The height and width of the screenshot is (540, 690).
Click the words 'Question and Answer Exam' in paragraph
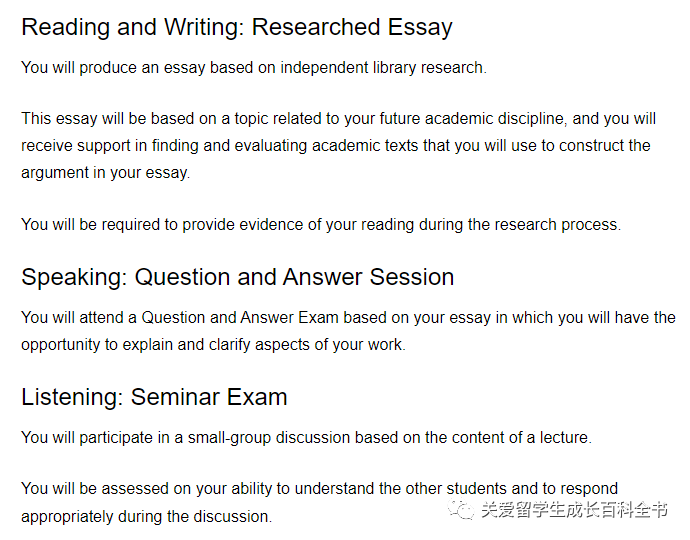(240, 318)
